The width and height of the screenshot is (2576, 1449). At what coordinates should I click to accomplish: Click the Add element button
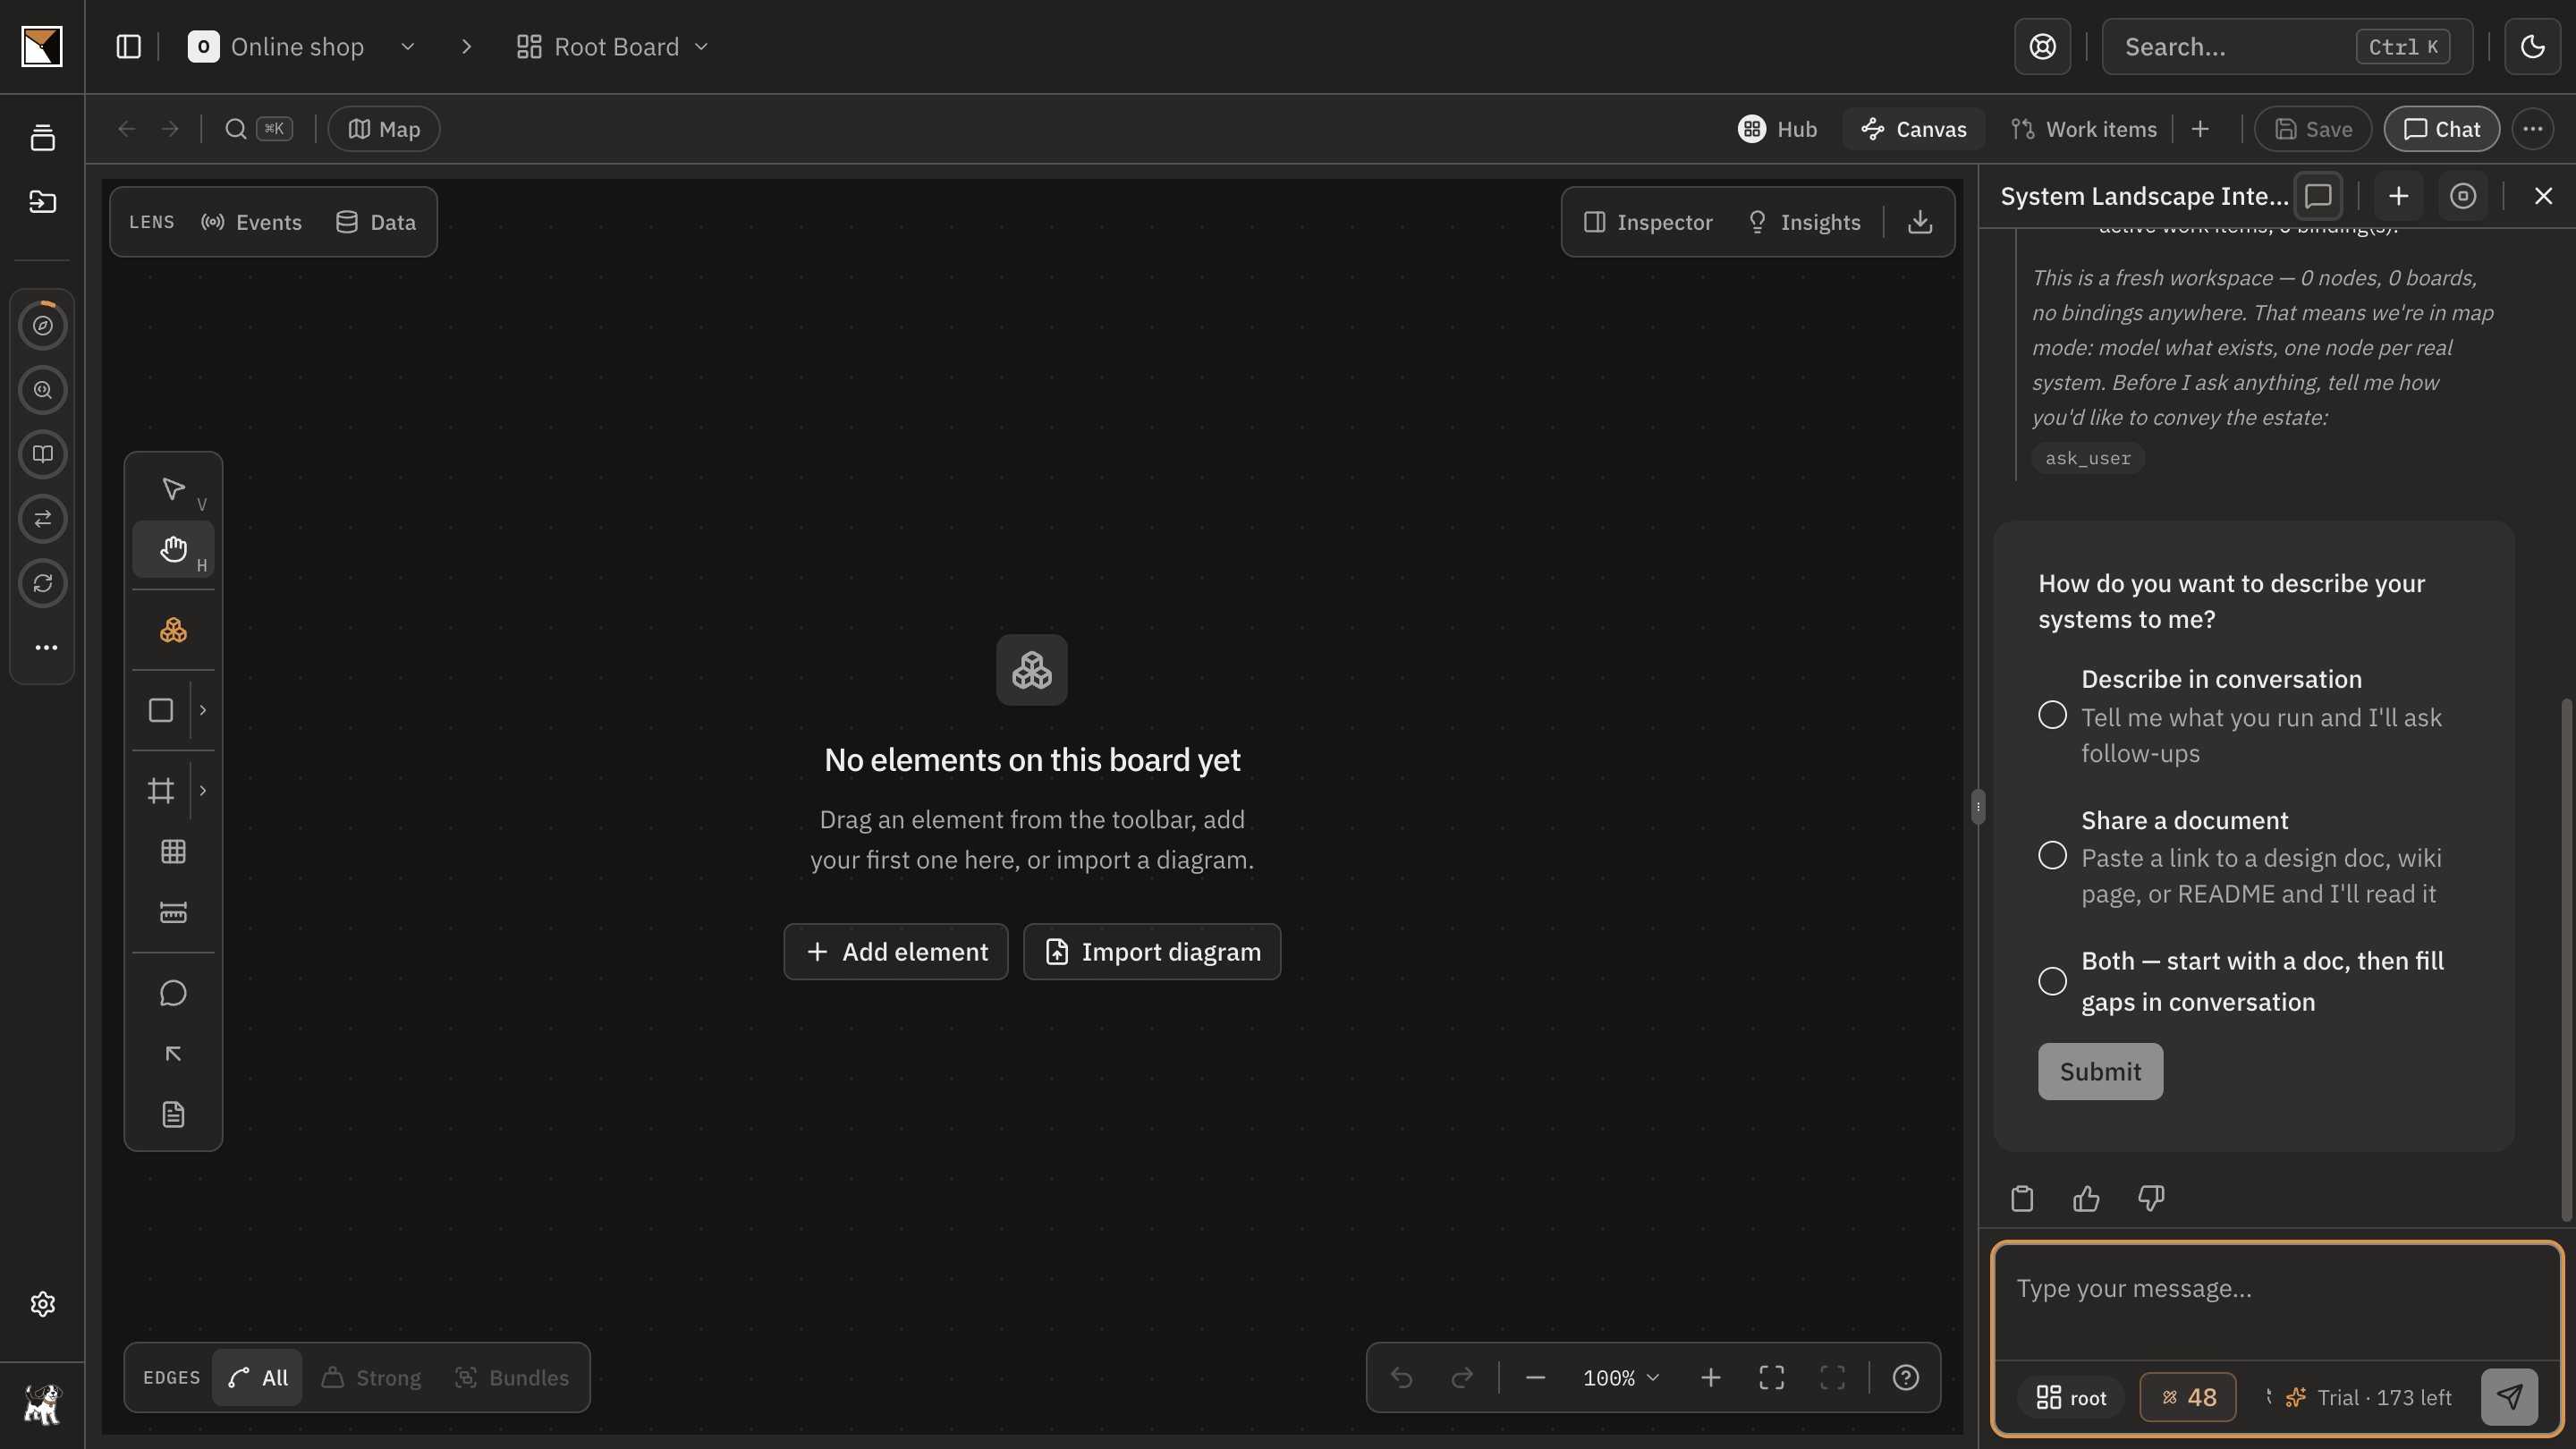pyautogui.click(x=896, y=951)
